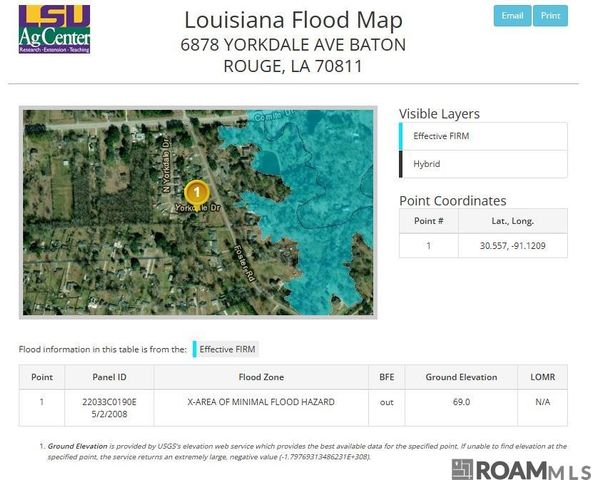
Task: Select the Hybrid layer
Action: (483, 164)
